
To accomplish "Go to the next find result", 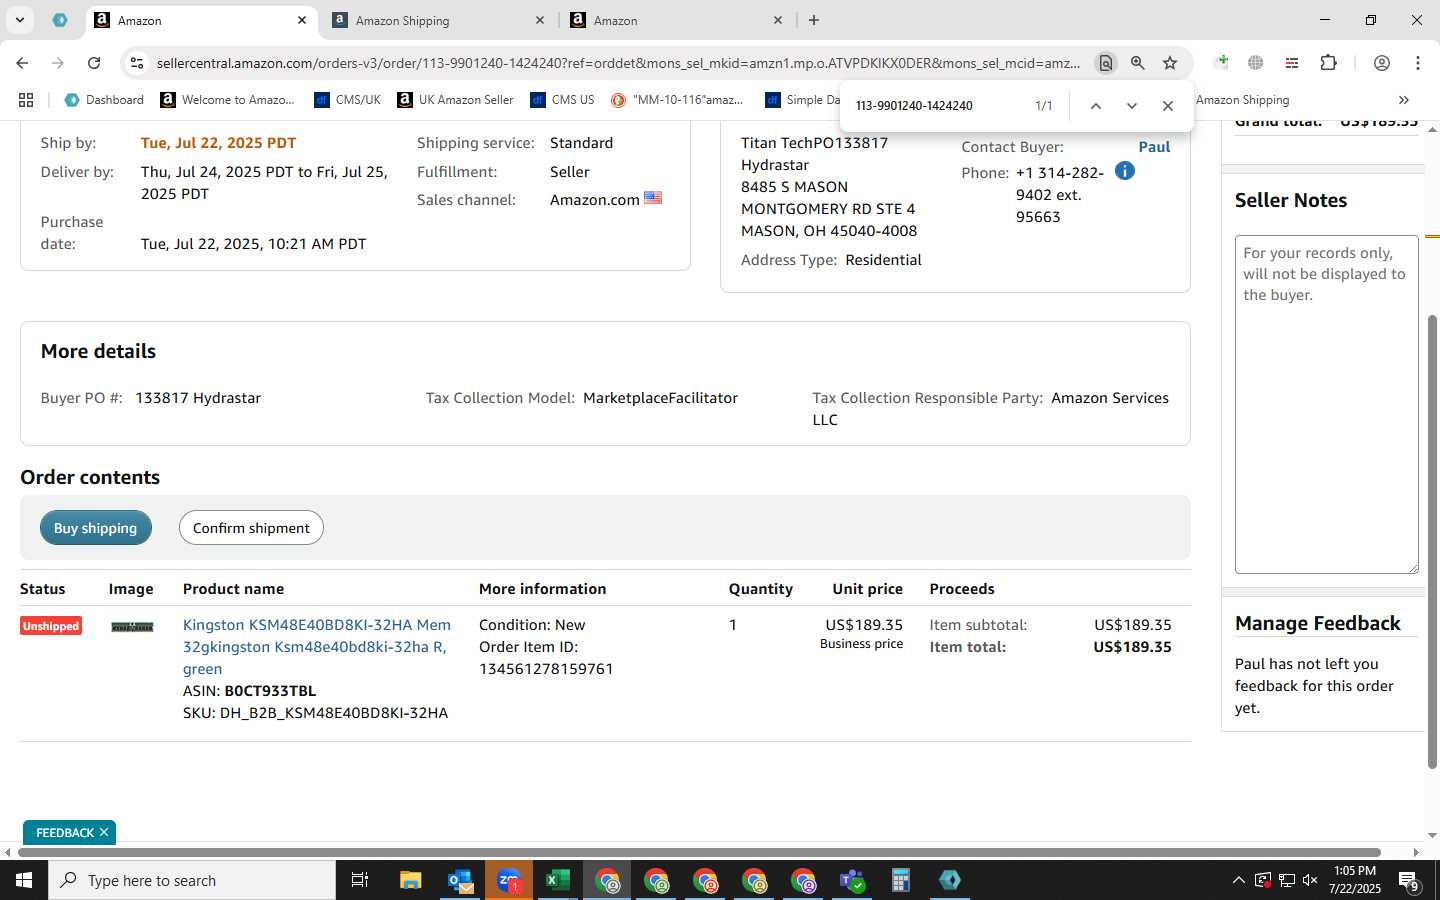I will click(1132, 106).
